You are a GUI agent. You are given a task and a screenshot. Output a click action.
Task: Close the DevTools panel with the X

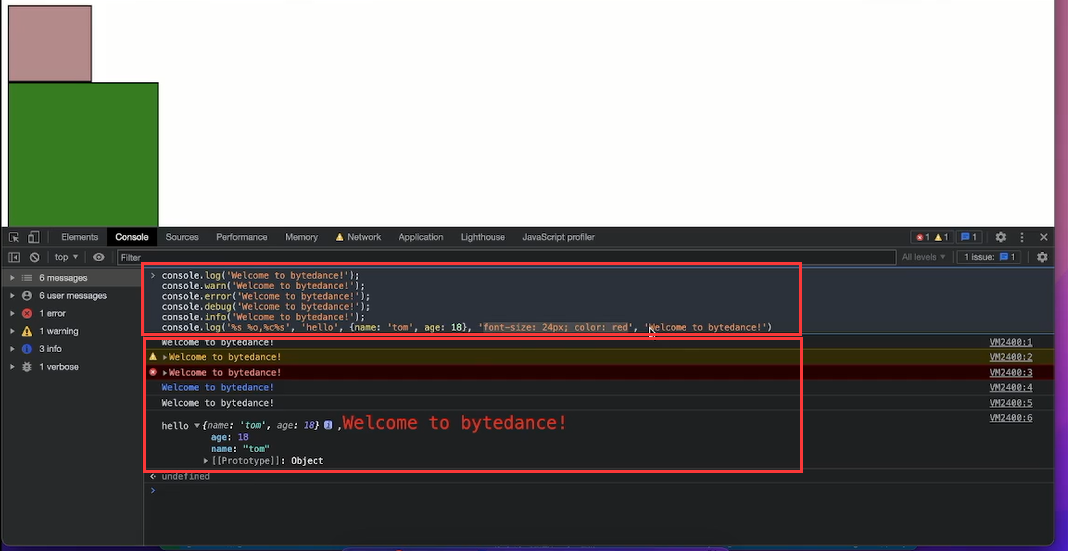[1043, 237]
